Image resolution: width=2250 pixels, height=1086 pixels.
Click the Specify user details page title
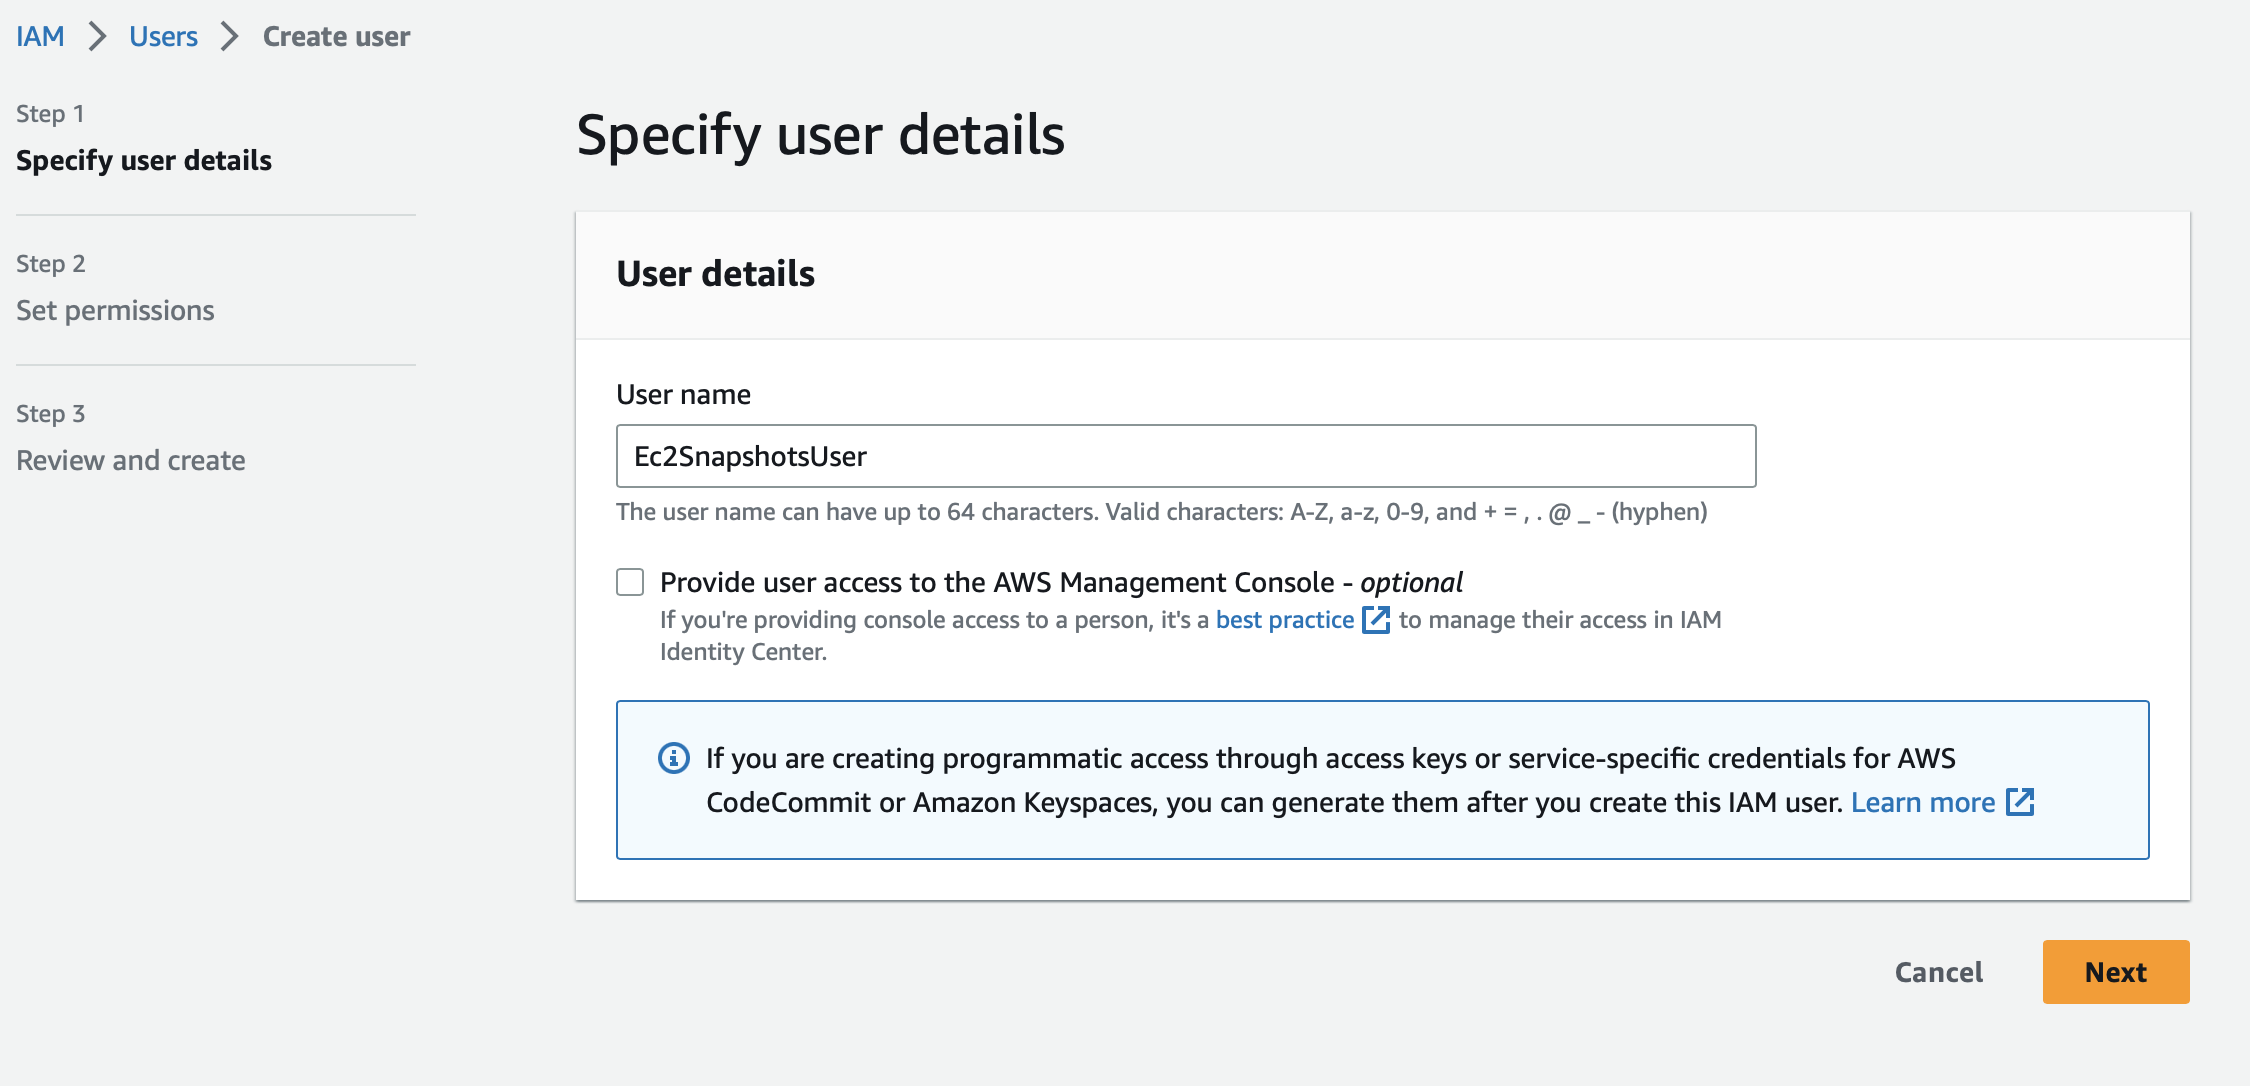(822, 135)
